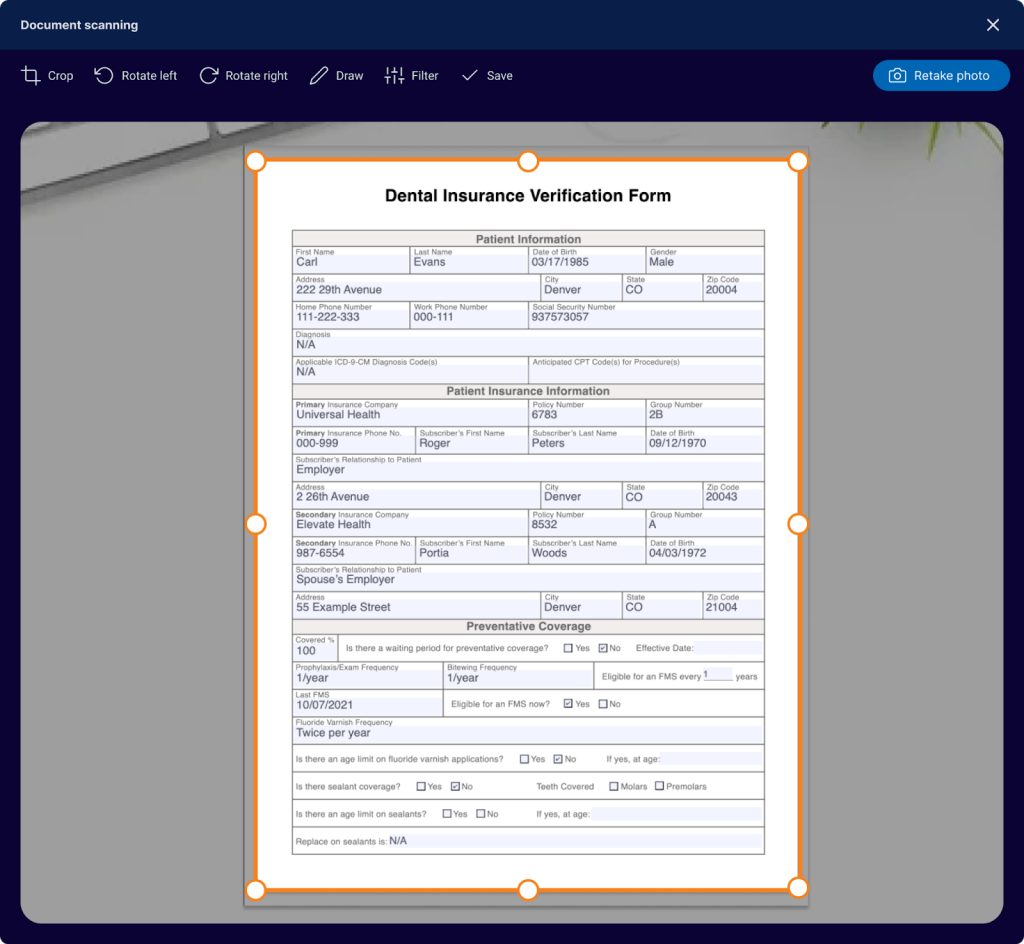Close the Document scanning dialog
Viewport: 1024px width, 944px height.
(x=993, y=25)
